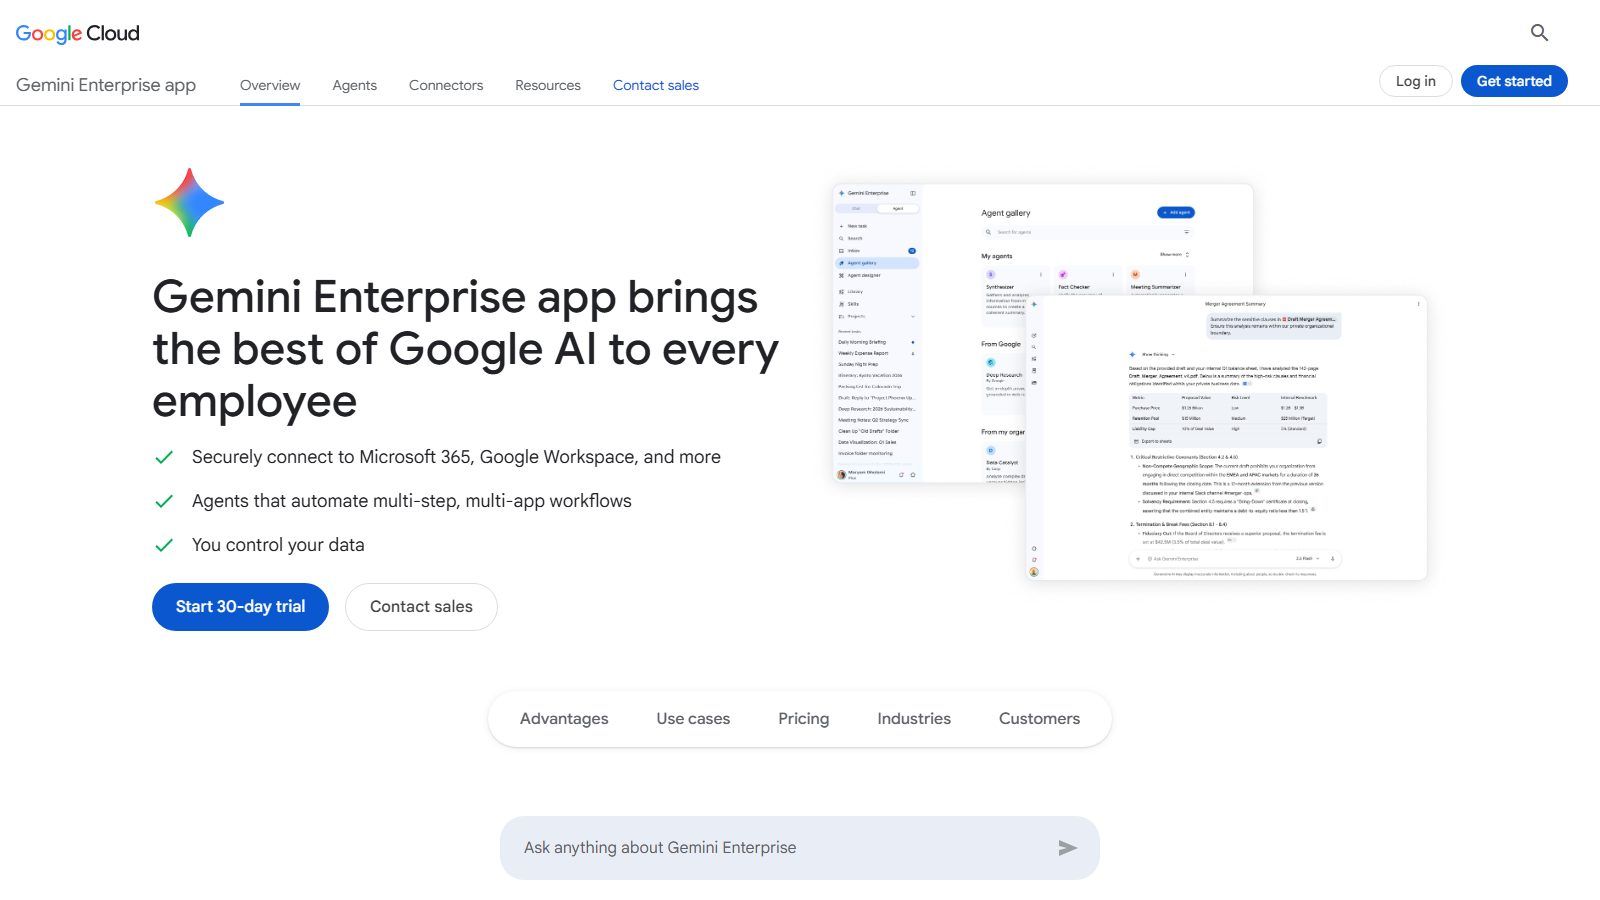Image resolution: width=1600 pixels, height=900 pixels.
Task: Jump to the Customers section
Action: point(1039,719)
